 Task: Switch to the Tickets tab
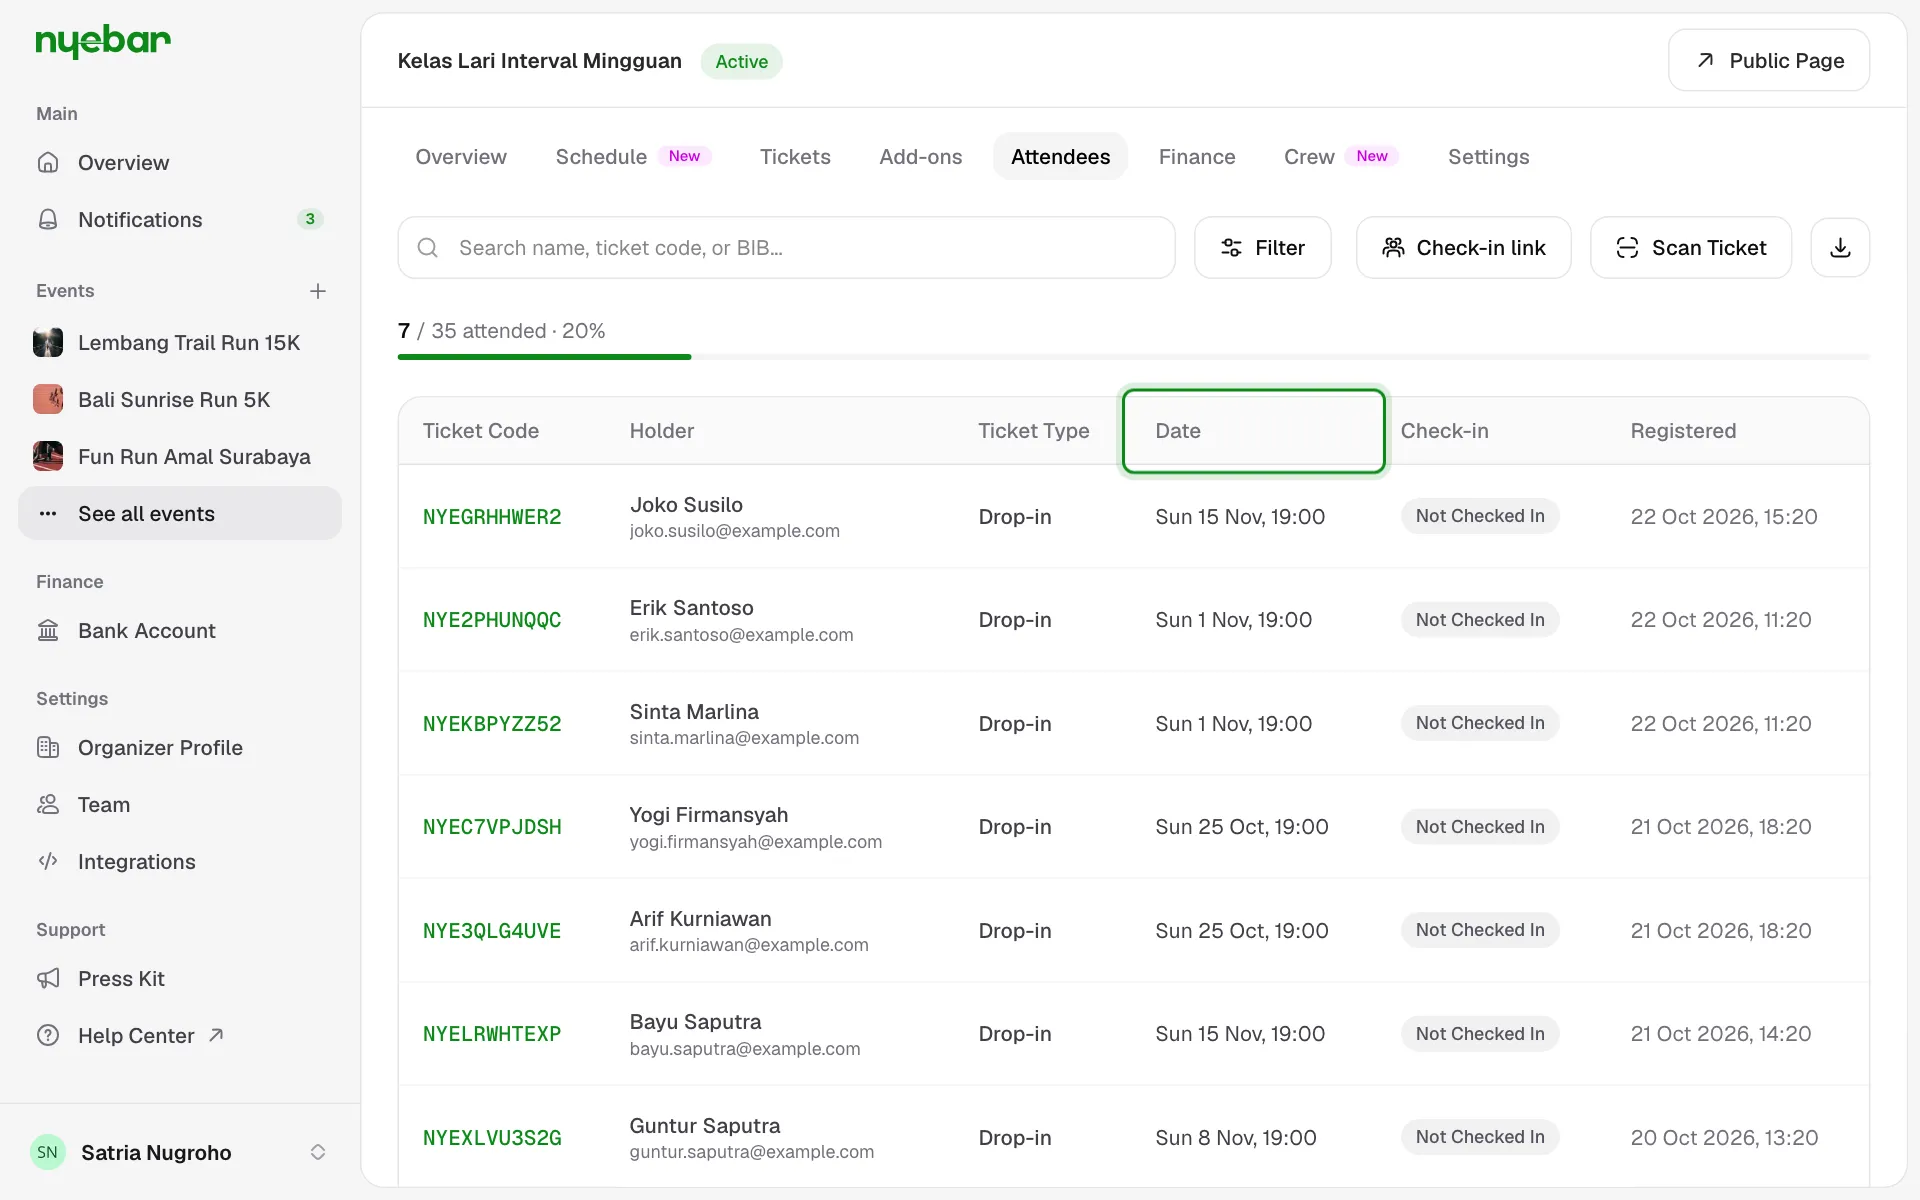[795, 156]
